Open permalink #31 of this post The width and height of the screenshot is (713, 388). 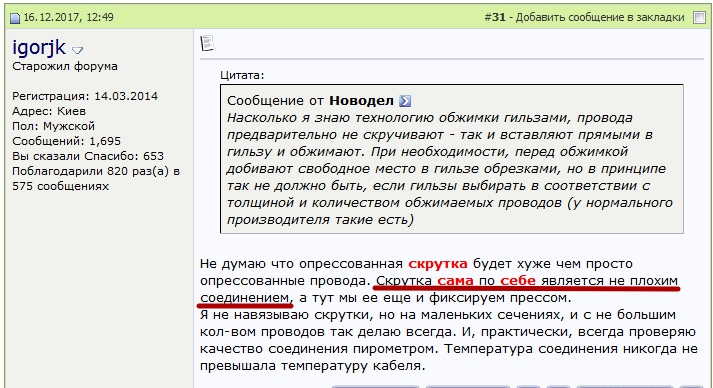[x=495, y=17]
